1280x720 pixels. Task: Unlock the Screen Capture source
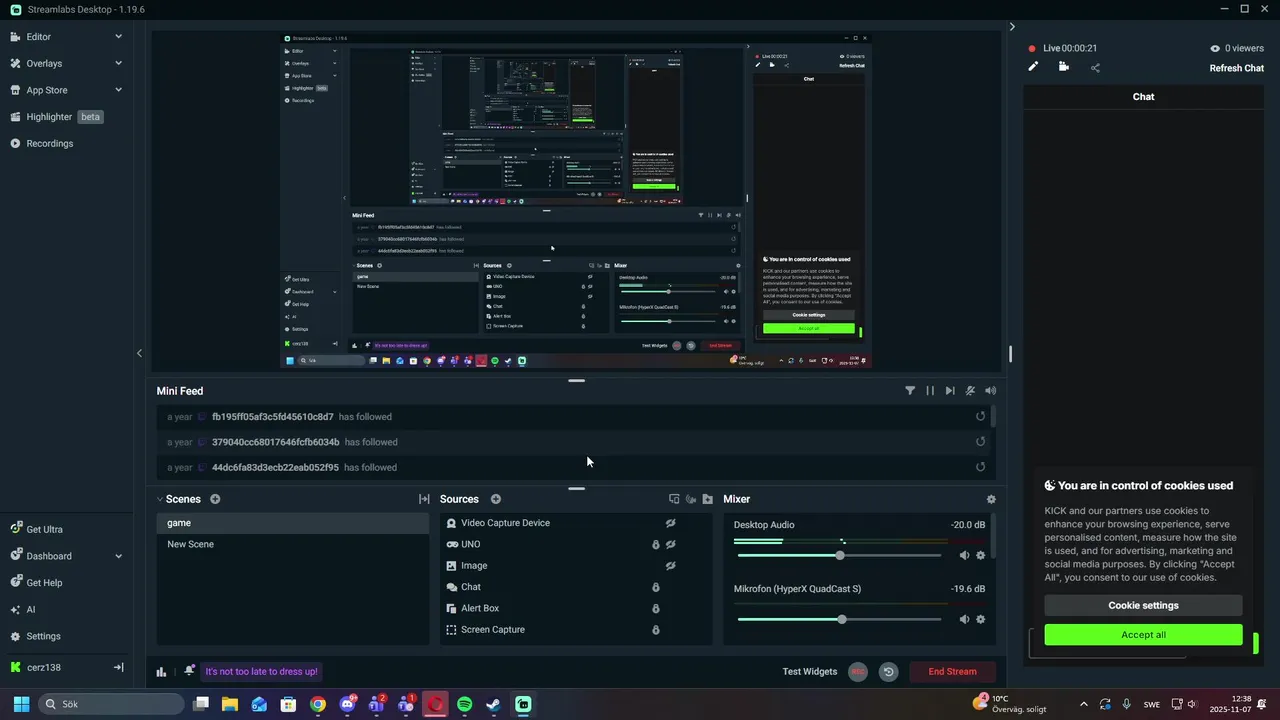[x=656, y=630]
